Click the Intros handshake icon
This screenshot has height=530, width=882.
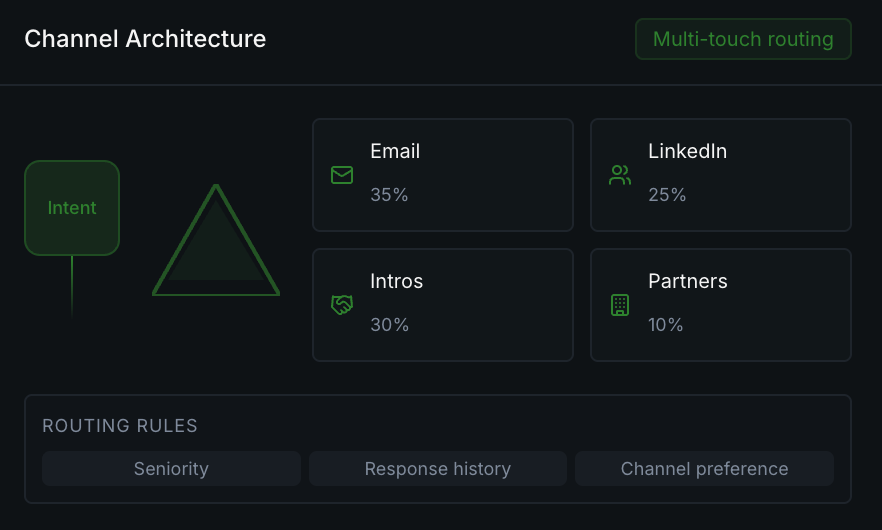(342, 305)
